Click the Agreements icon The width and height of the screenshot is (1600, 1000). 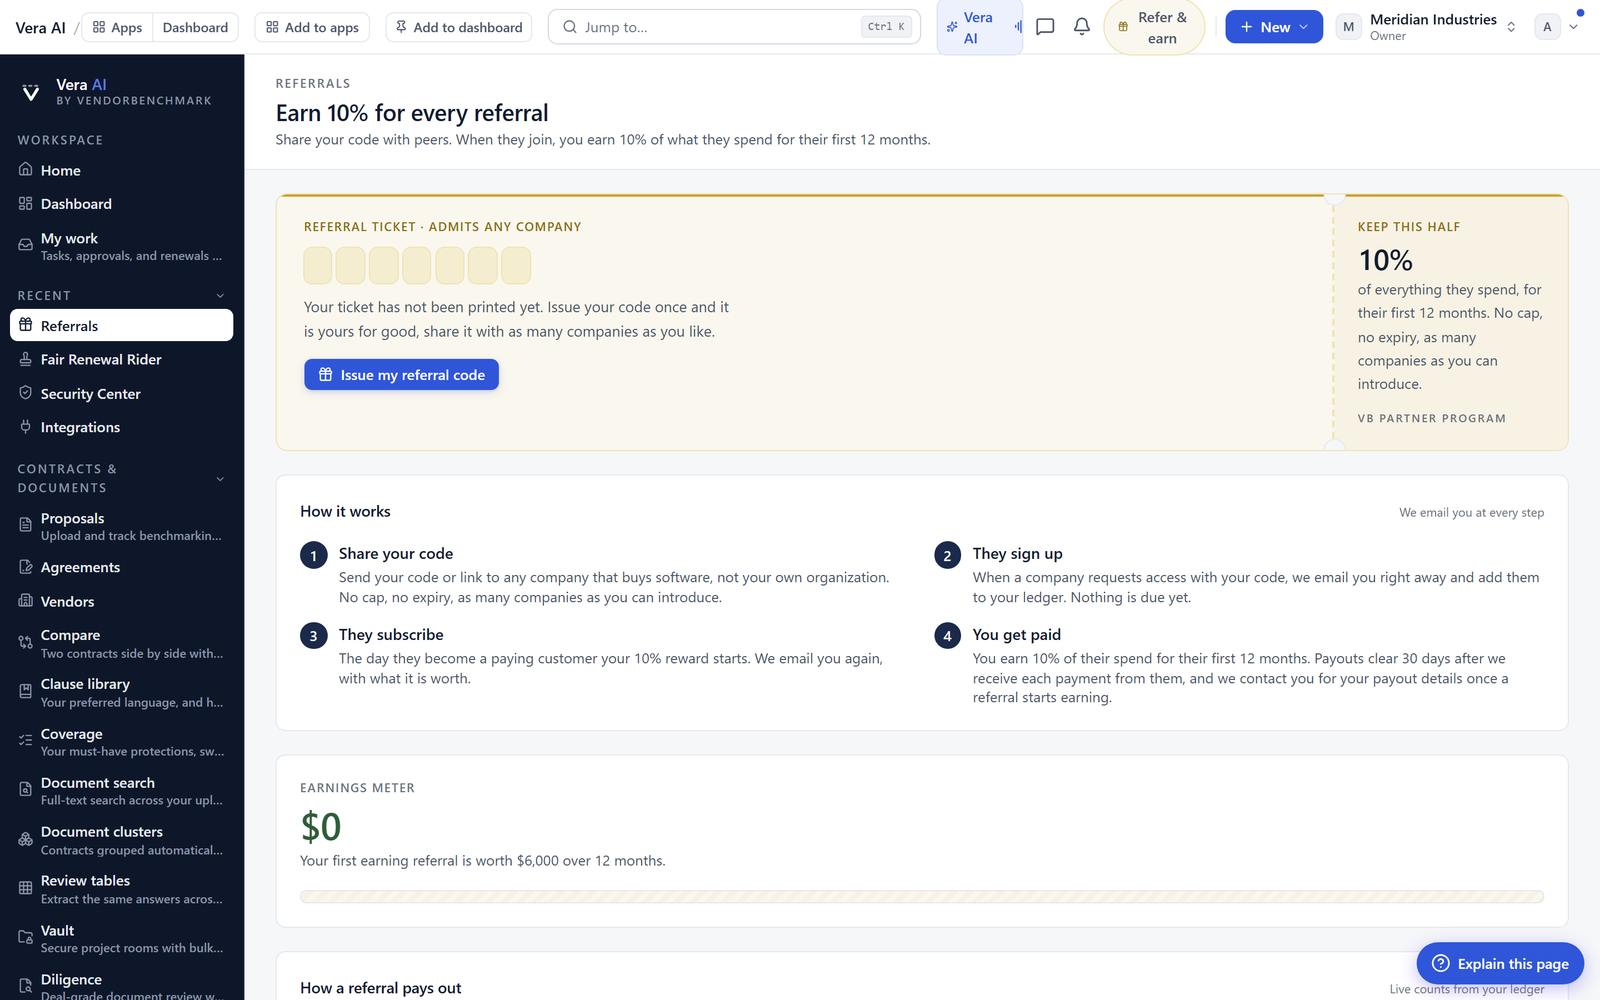pyautogui.click(x=26, y=567)
